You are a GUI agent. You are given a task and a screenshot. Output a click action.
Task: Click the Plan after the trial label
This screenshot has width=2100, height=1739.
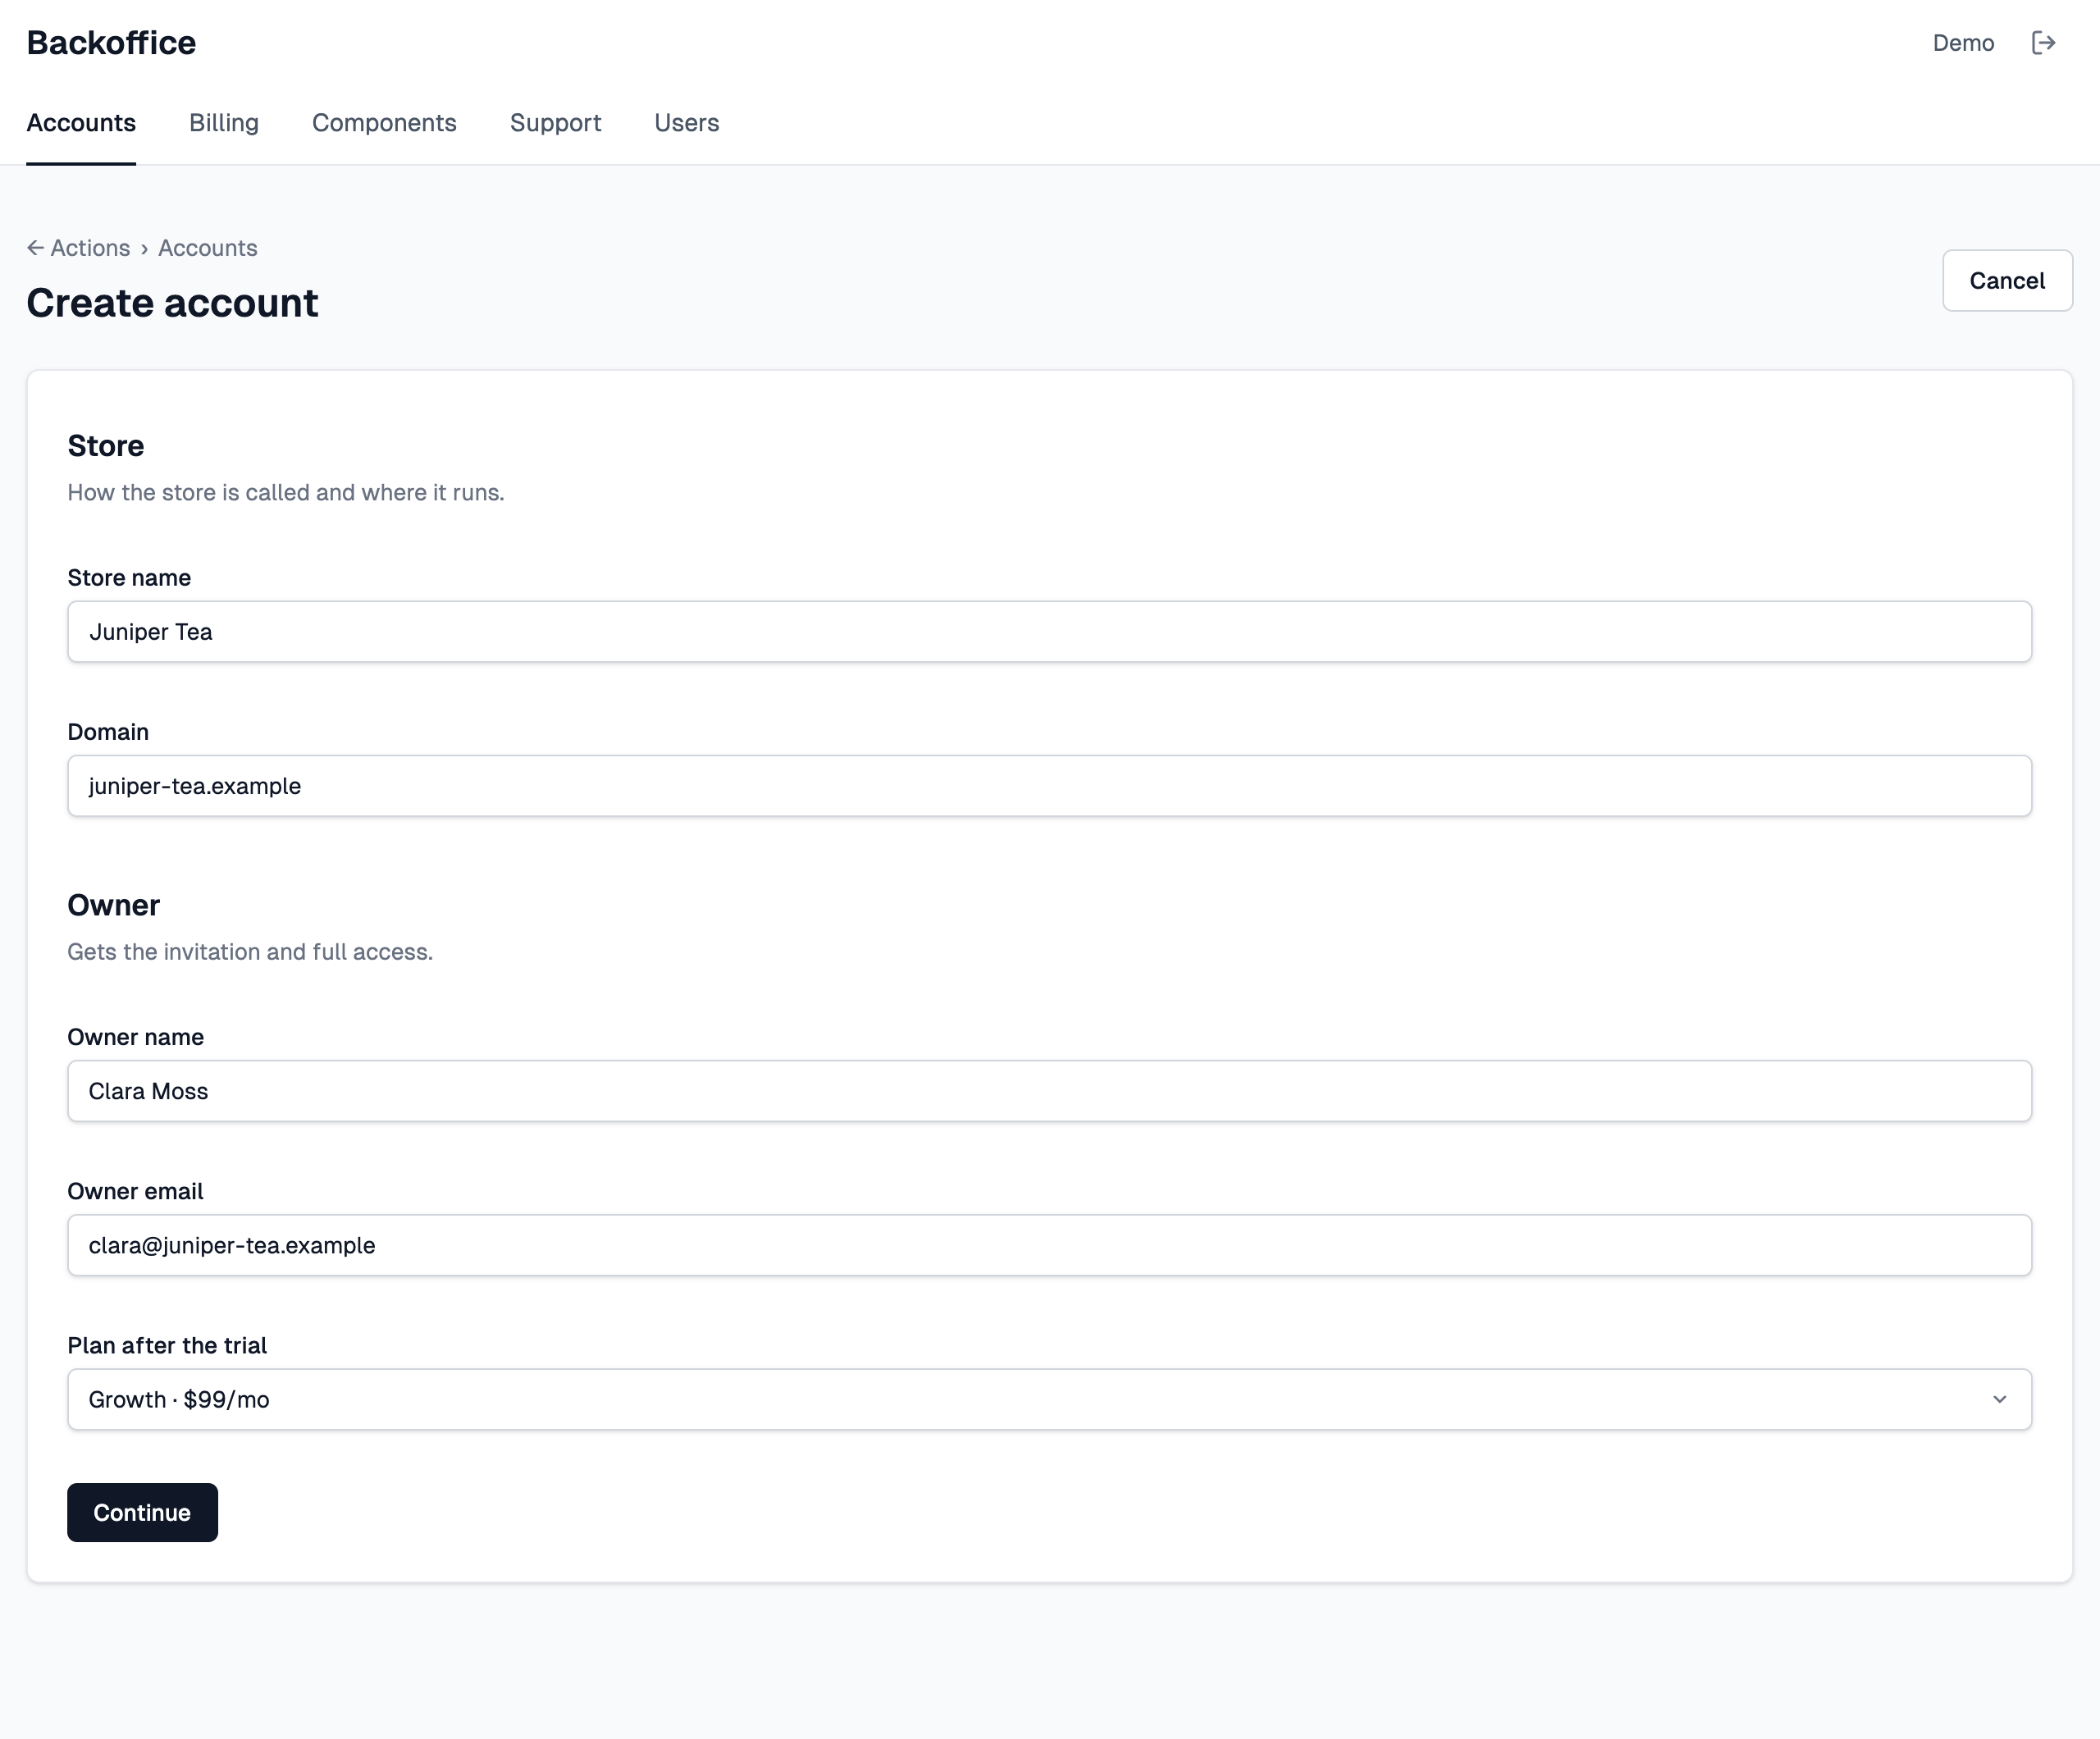167,1346
